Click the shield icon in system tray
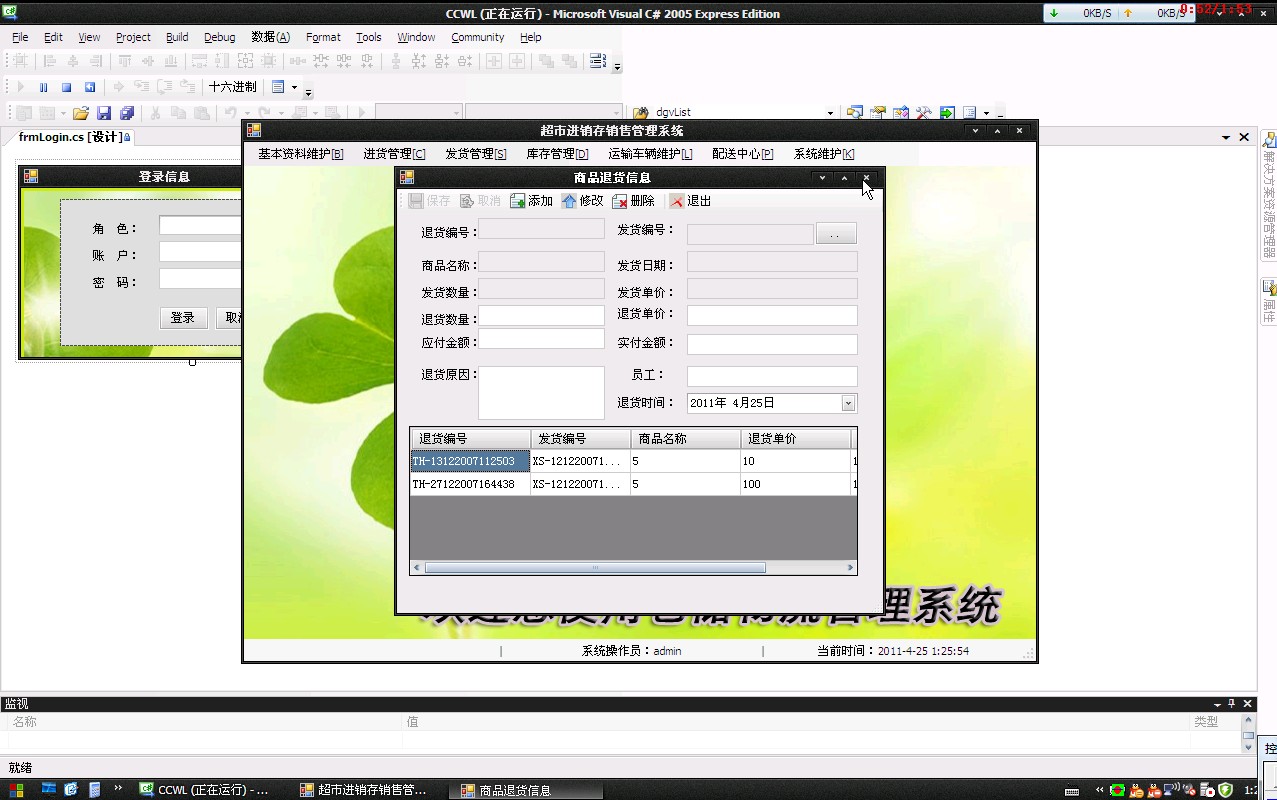The image size is (1277, 800). click(1225, 790)
